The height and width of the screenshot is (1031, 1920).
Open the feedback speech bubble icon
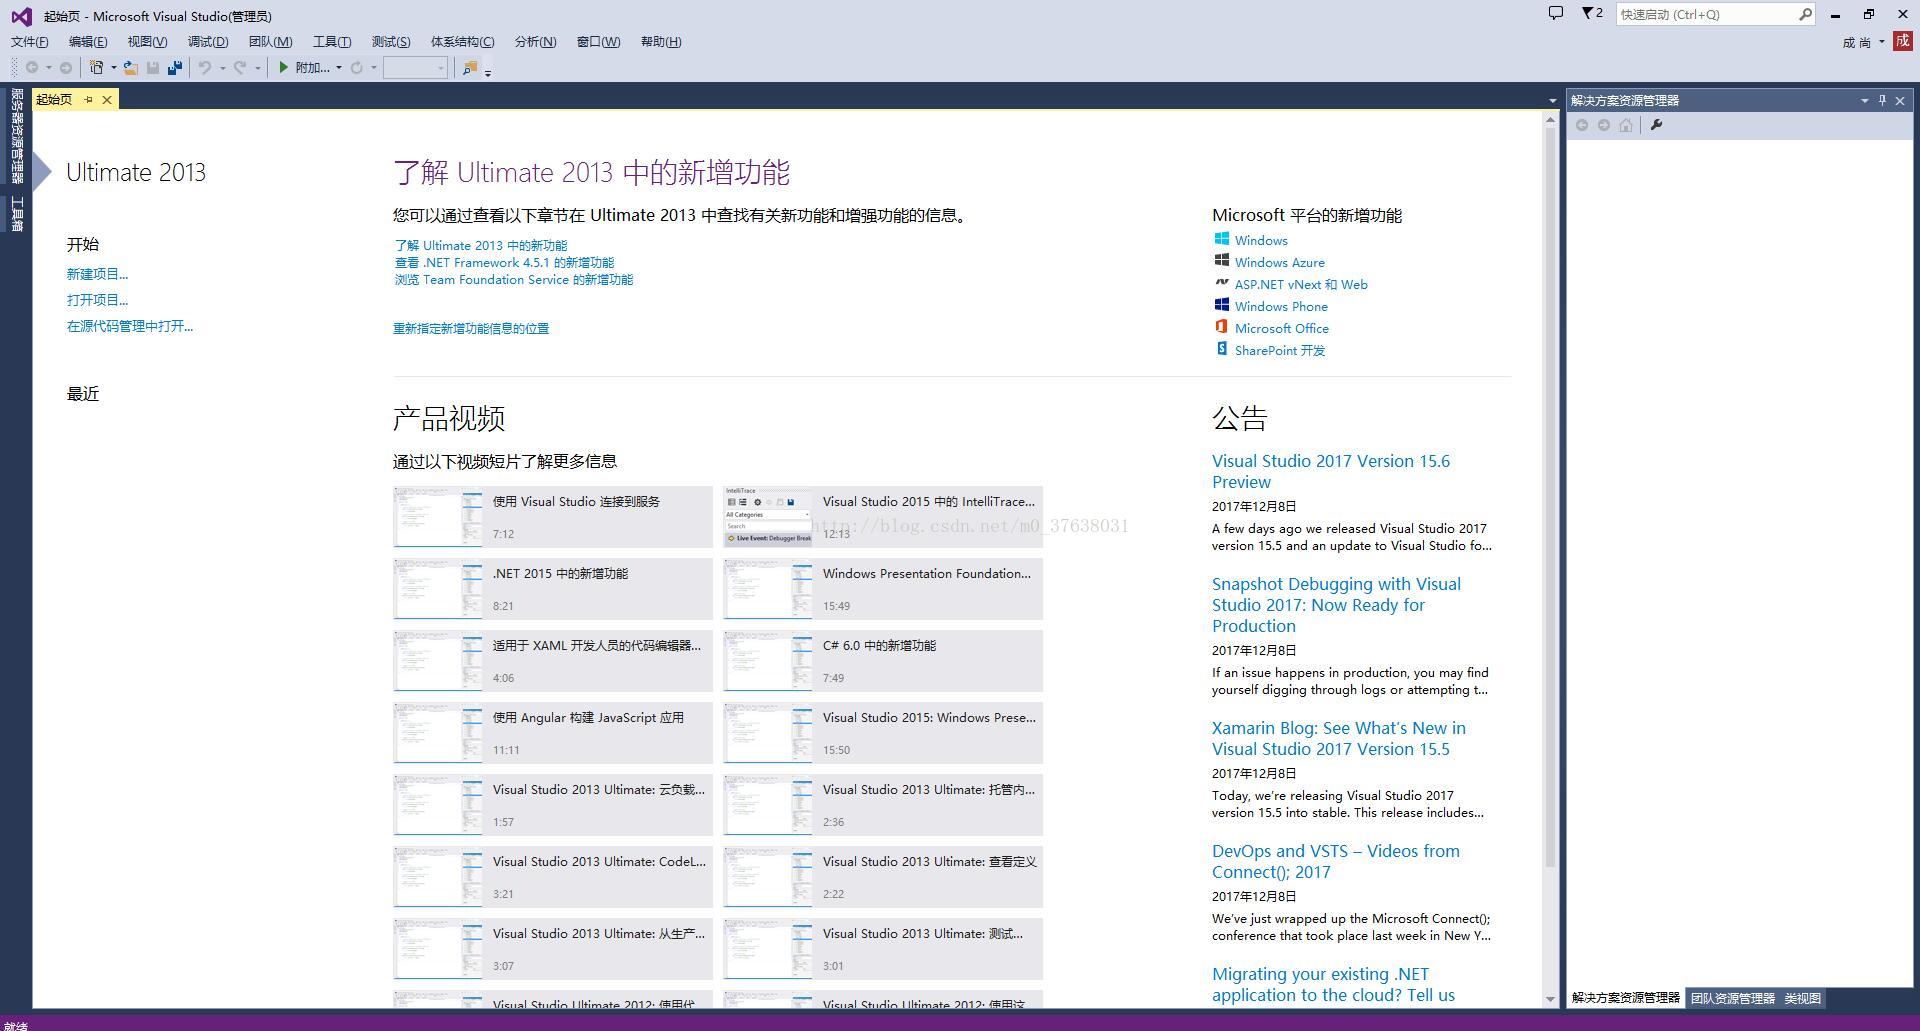tap(1556, 13)
